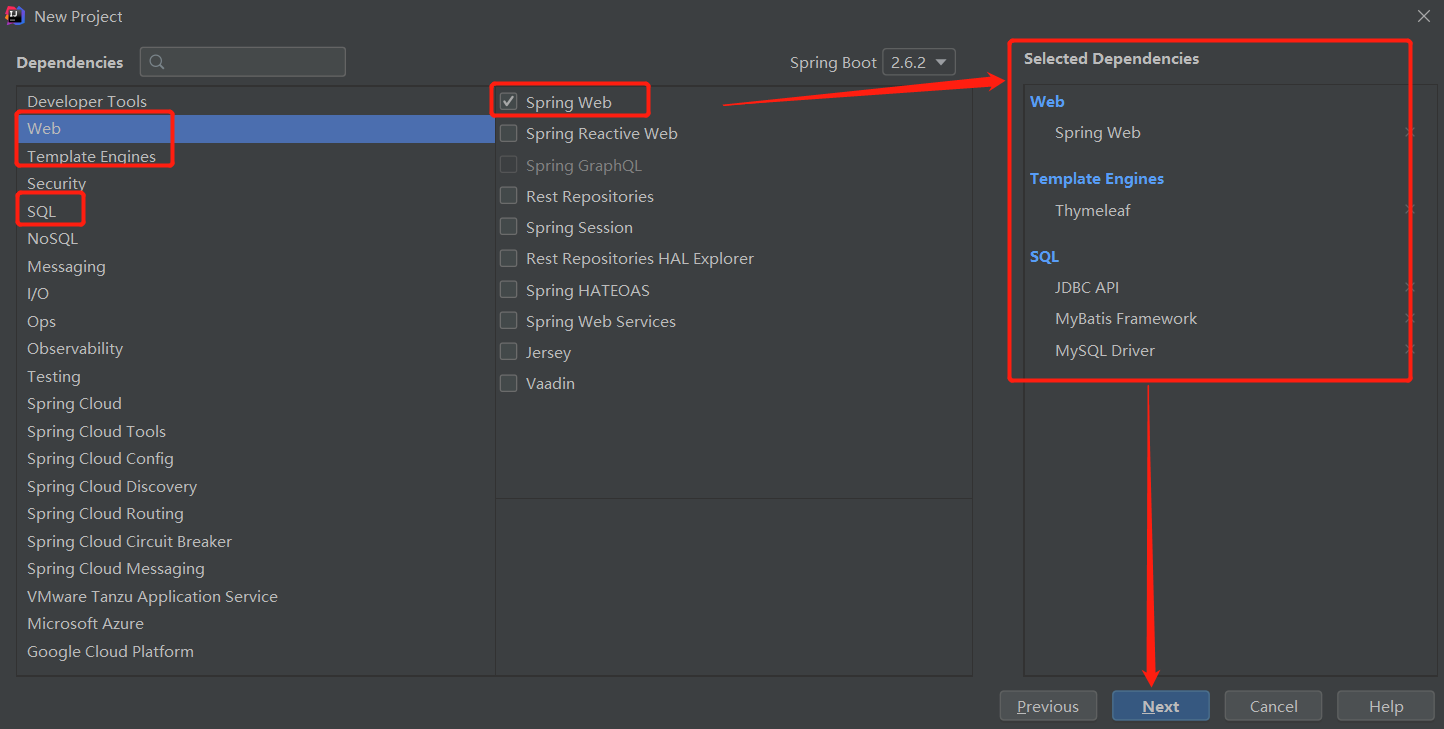Tick Rest Repositories HAL Explorer
1444x729 pixels.
(x=508, y=258)
